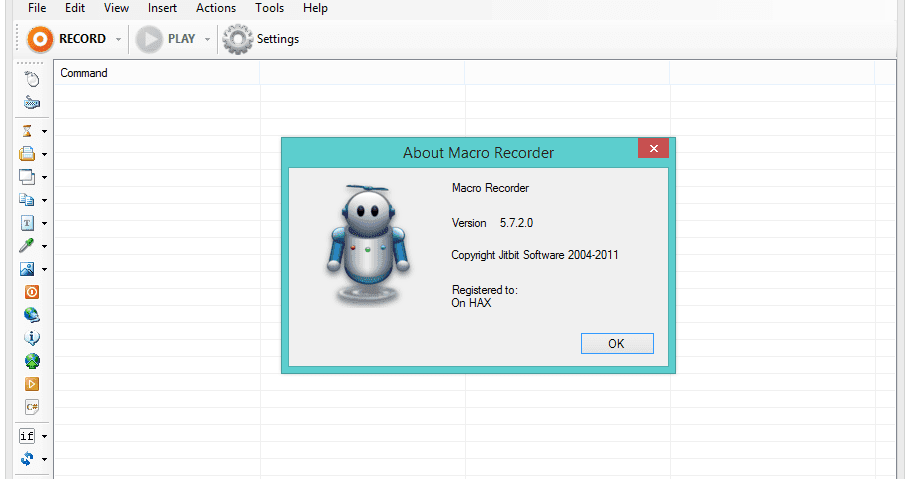Click the PLAY text label
911x479 pixels.
tap(181, 39)
